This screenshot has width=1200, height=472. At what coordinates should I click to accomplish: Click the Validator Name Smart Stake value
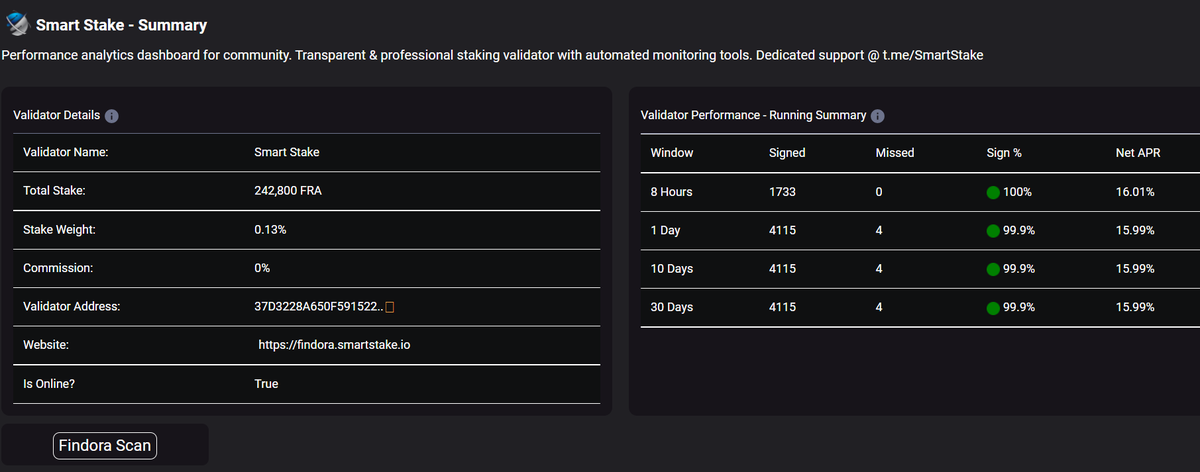tap(287, 153)
